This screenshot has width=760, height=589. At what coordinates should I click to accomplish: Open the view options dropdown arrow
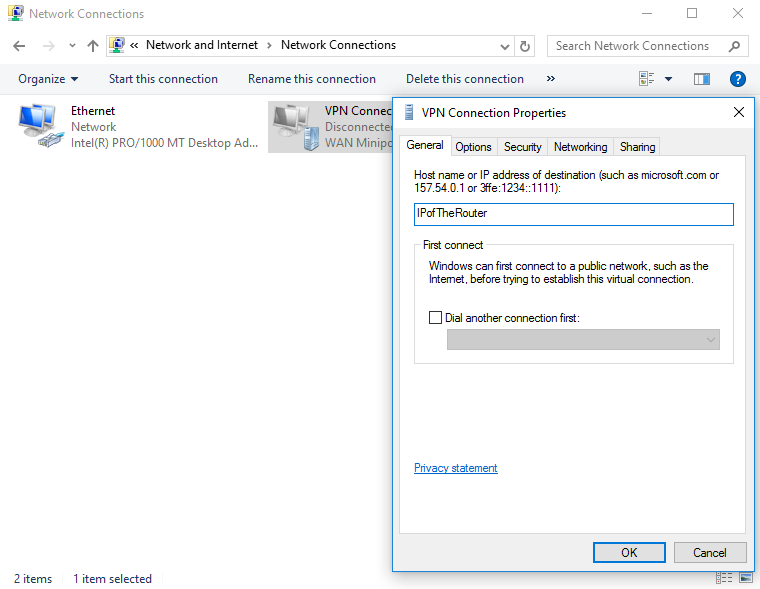(x=668, y=79)
